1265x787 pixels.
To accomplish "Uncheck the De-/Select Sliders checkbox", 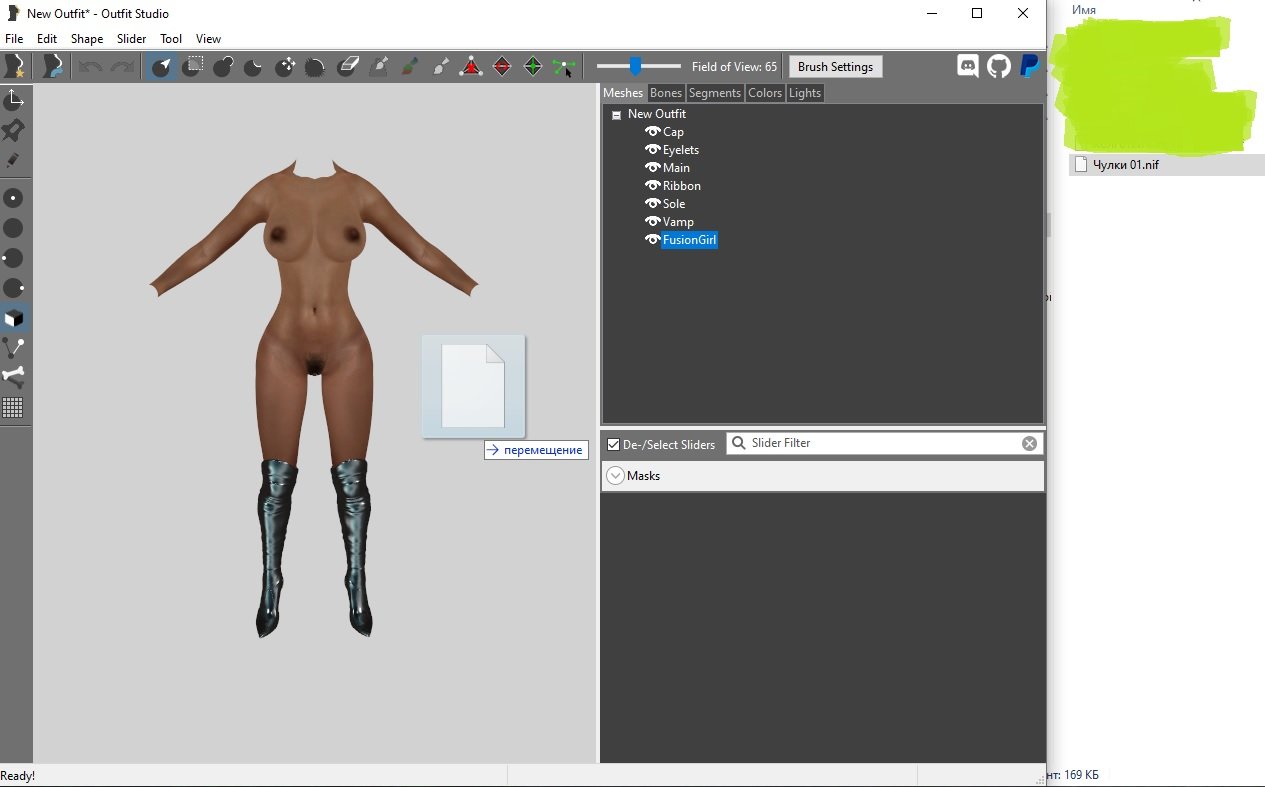I will point(613,444).
